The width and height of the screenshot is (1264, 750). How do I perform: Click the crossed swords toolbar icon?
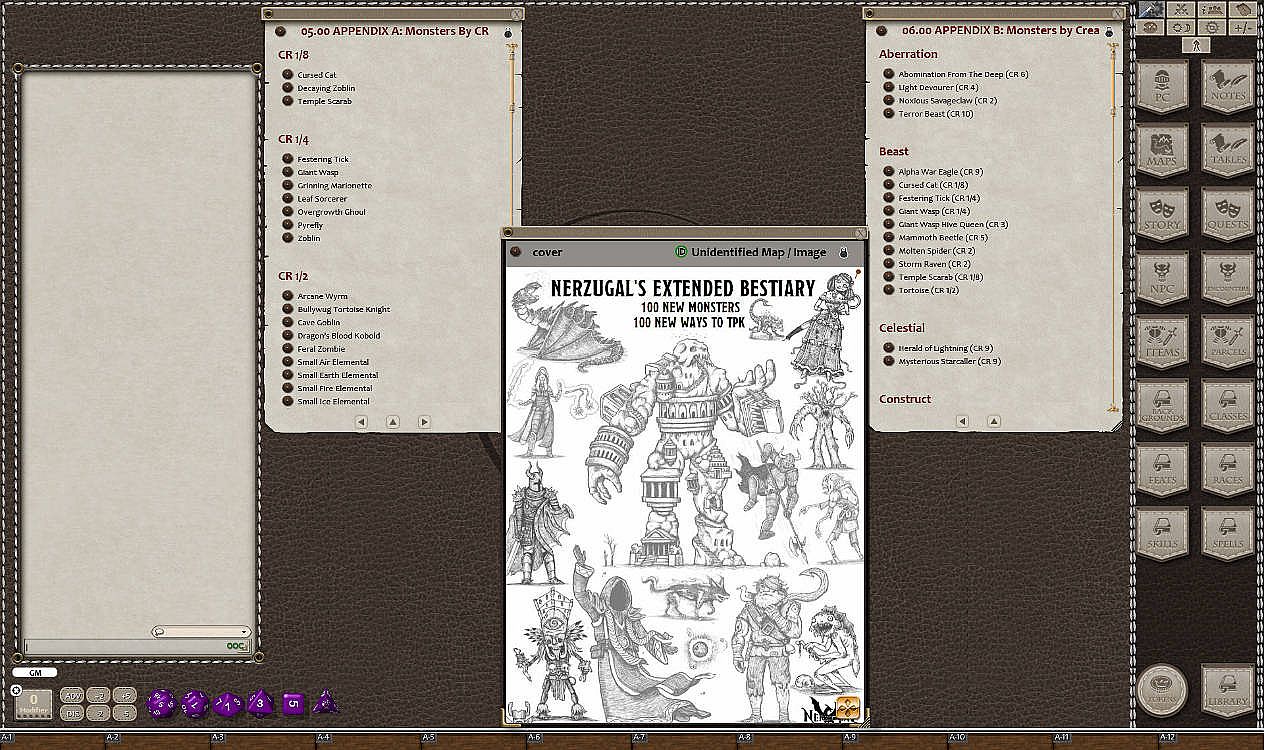(1181, 9)
